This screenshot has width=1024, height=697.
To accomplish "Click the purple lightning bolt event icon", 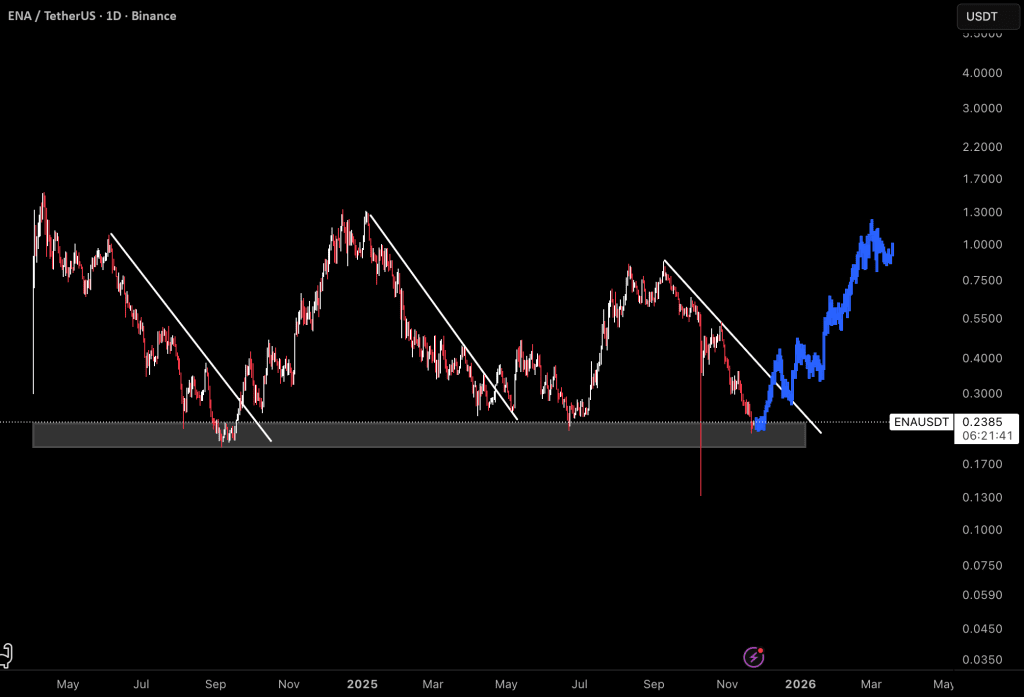I will pos(754,657).
